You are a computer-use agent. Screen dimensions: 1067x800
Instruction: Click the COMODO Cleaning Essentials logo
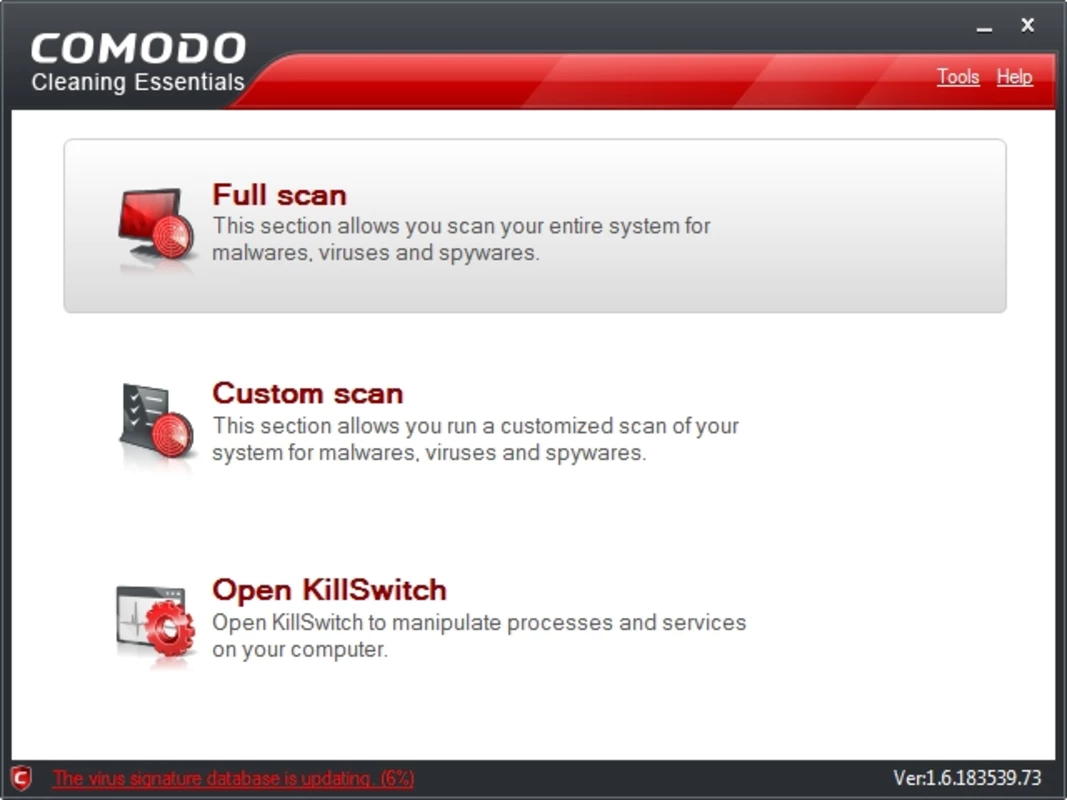pos(137,63)
